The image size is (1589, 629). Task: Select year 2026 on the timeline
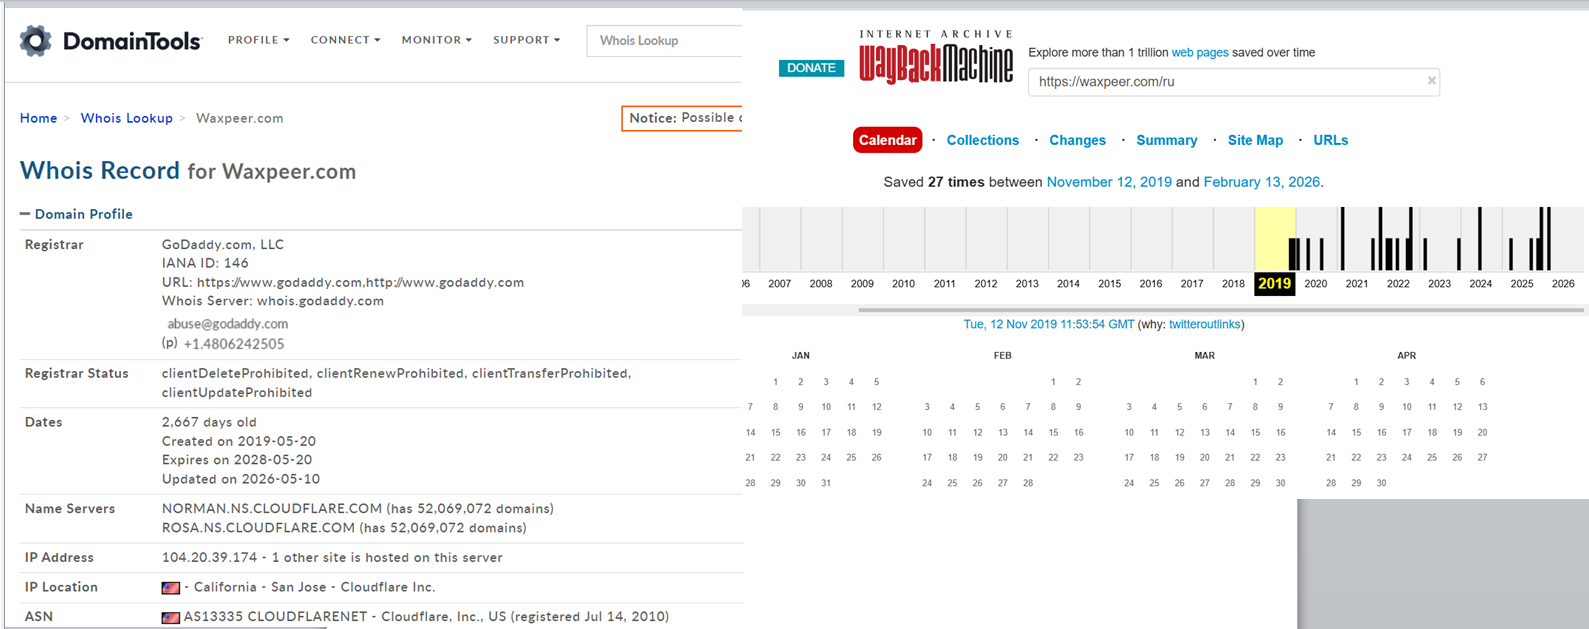1563,284
